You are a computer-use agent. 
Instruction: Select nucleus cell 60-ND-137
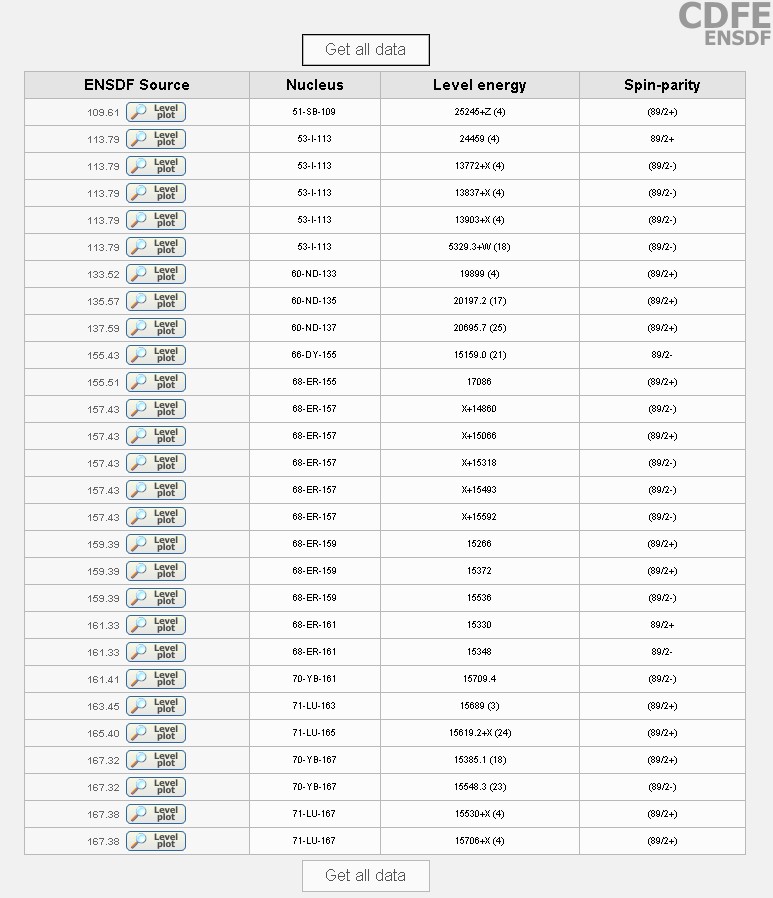(314, 328)
